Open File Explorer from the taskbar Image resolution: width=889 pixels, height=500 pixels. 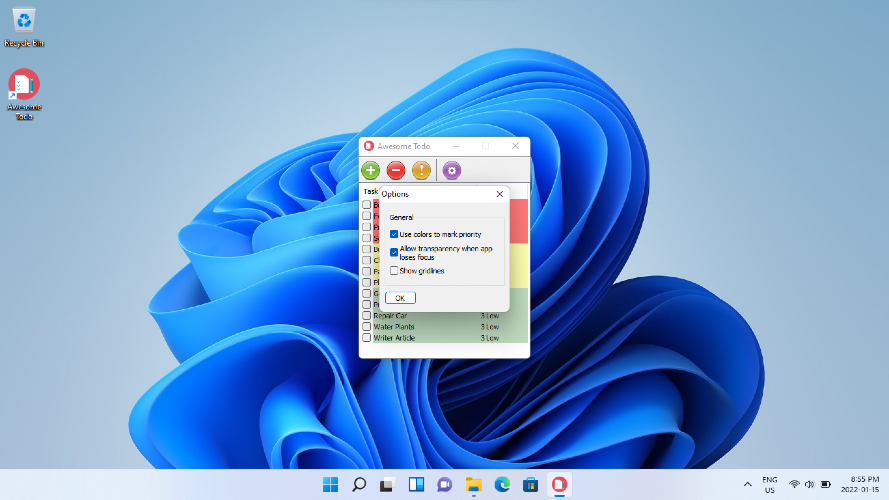click(x=474, y=485)
